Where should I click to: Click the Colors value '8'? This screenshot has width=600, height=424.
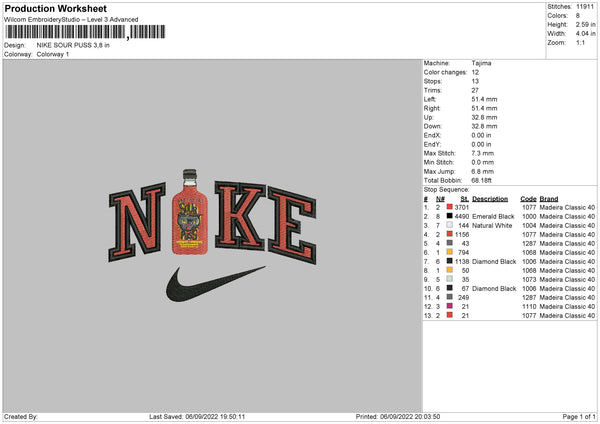click(x=578, y=16)
